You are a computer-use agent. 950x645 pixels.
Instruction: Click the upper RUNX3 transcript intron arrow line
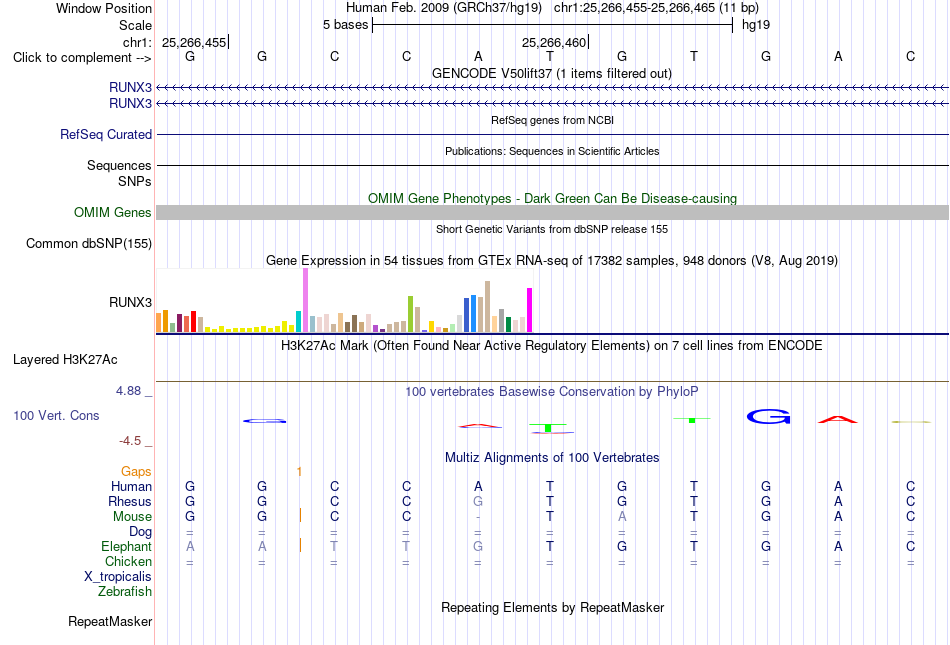pyautogui.click(x=552, y=88)
